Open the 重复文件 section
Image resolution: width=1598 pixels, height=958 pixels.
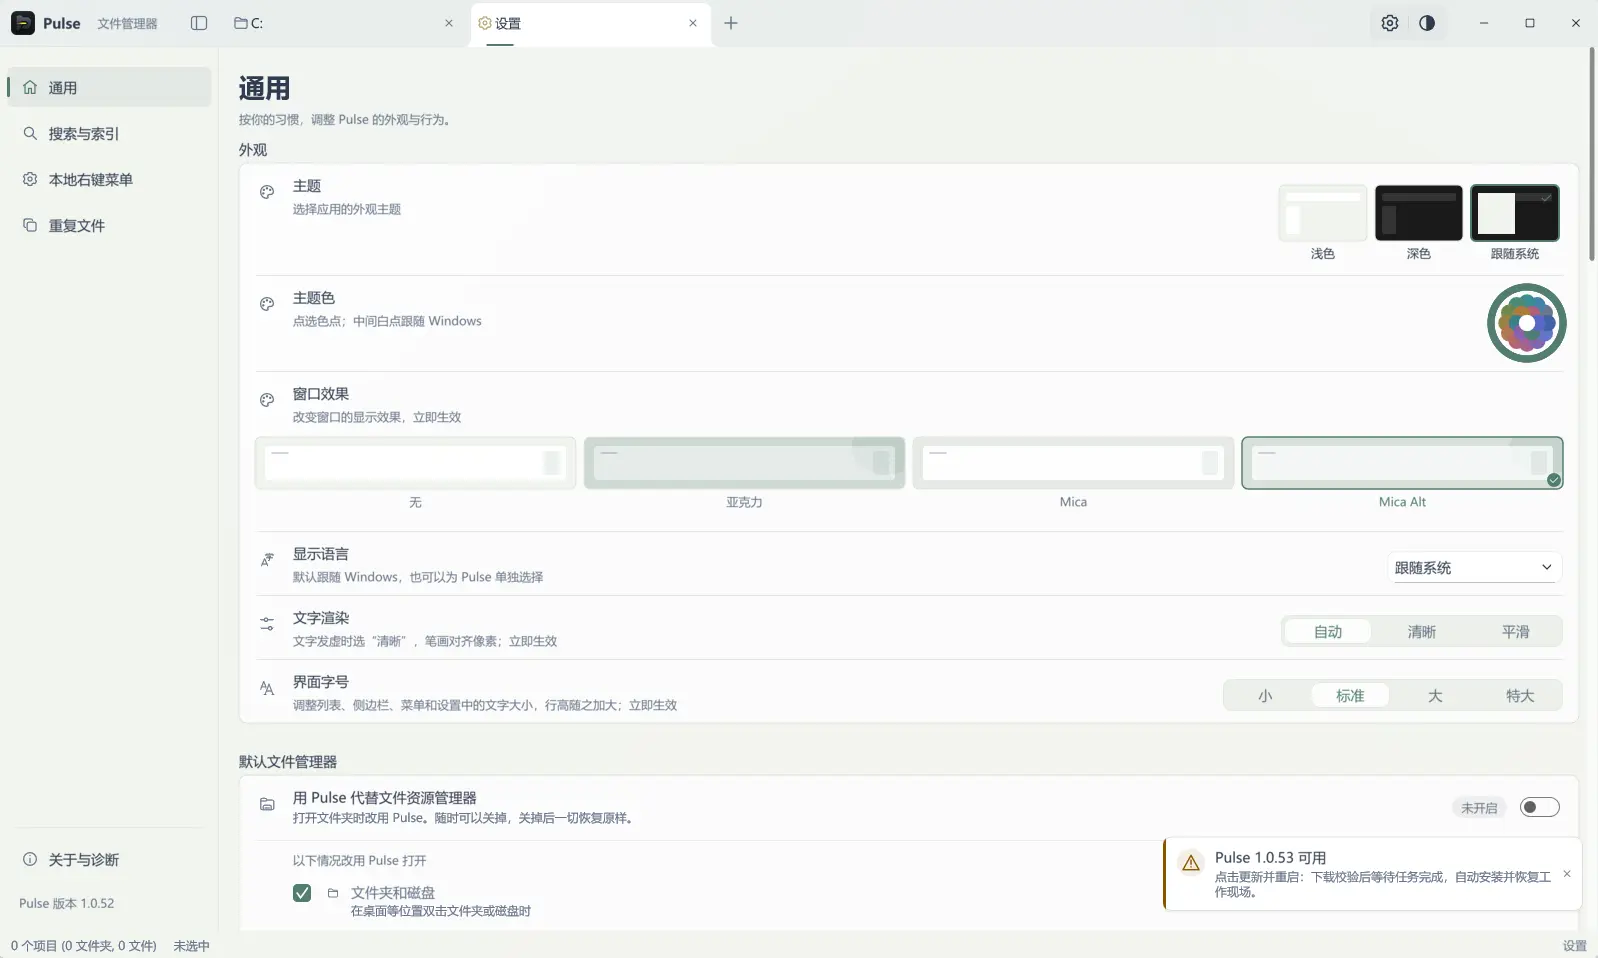click(x=110, y=225)
